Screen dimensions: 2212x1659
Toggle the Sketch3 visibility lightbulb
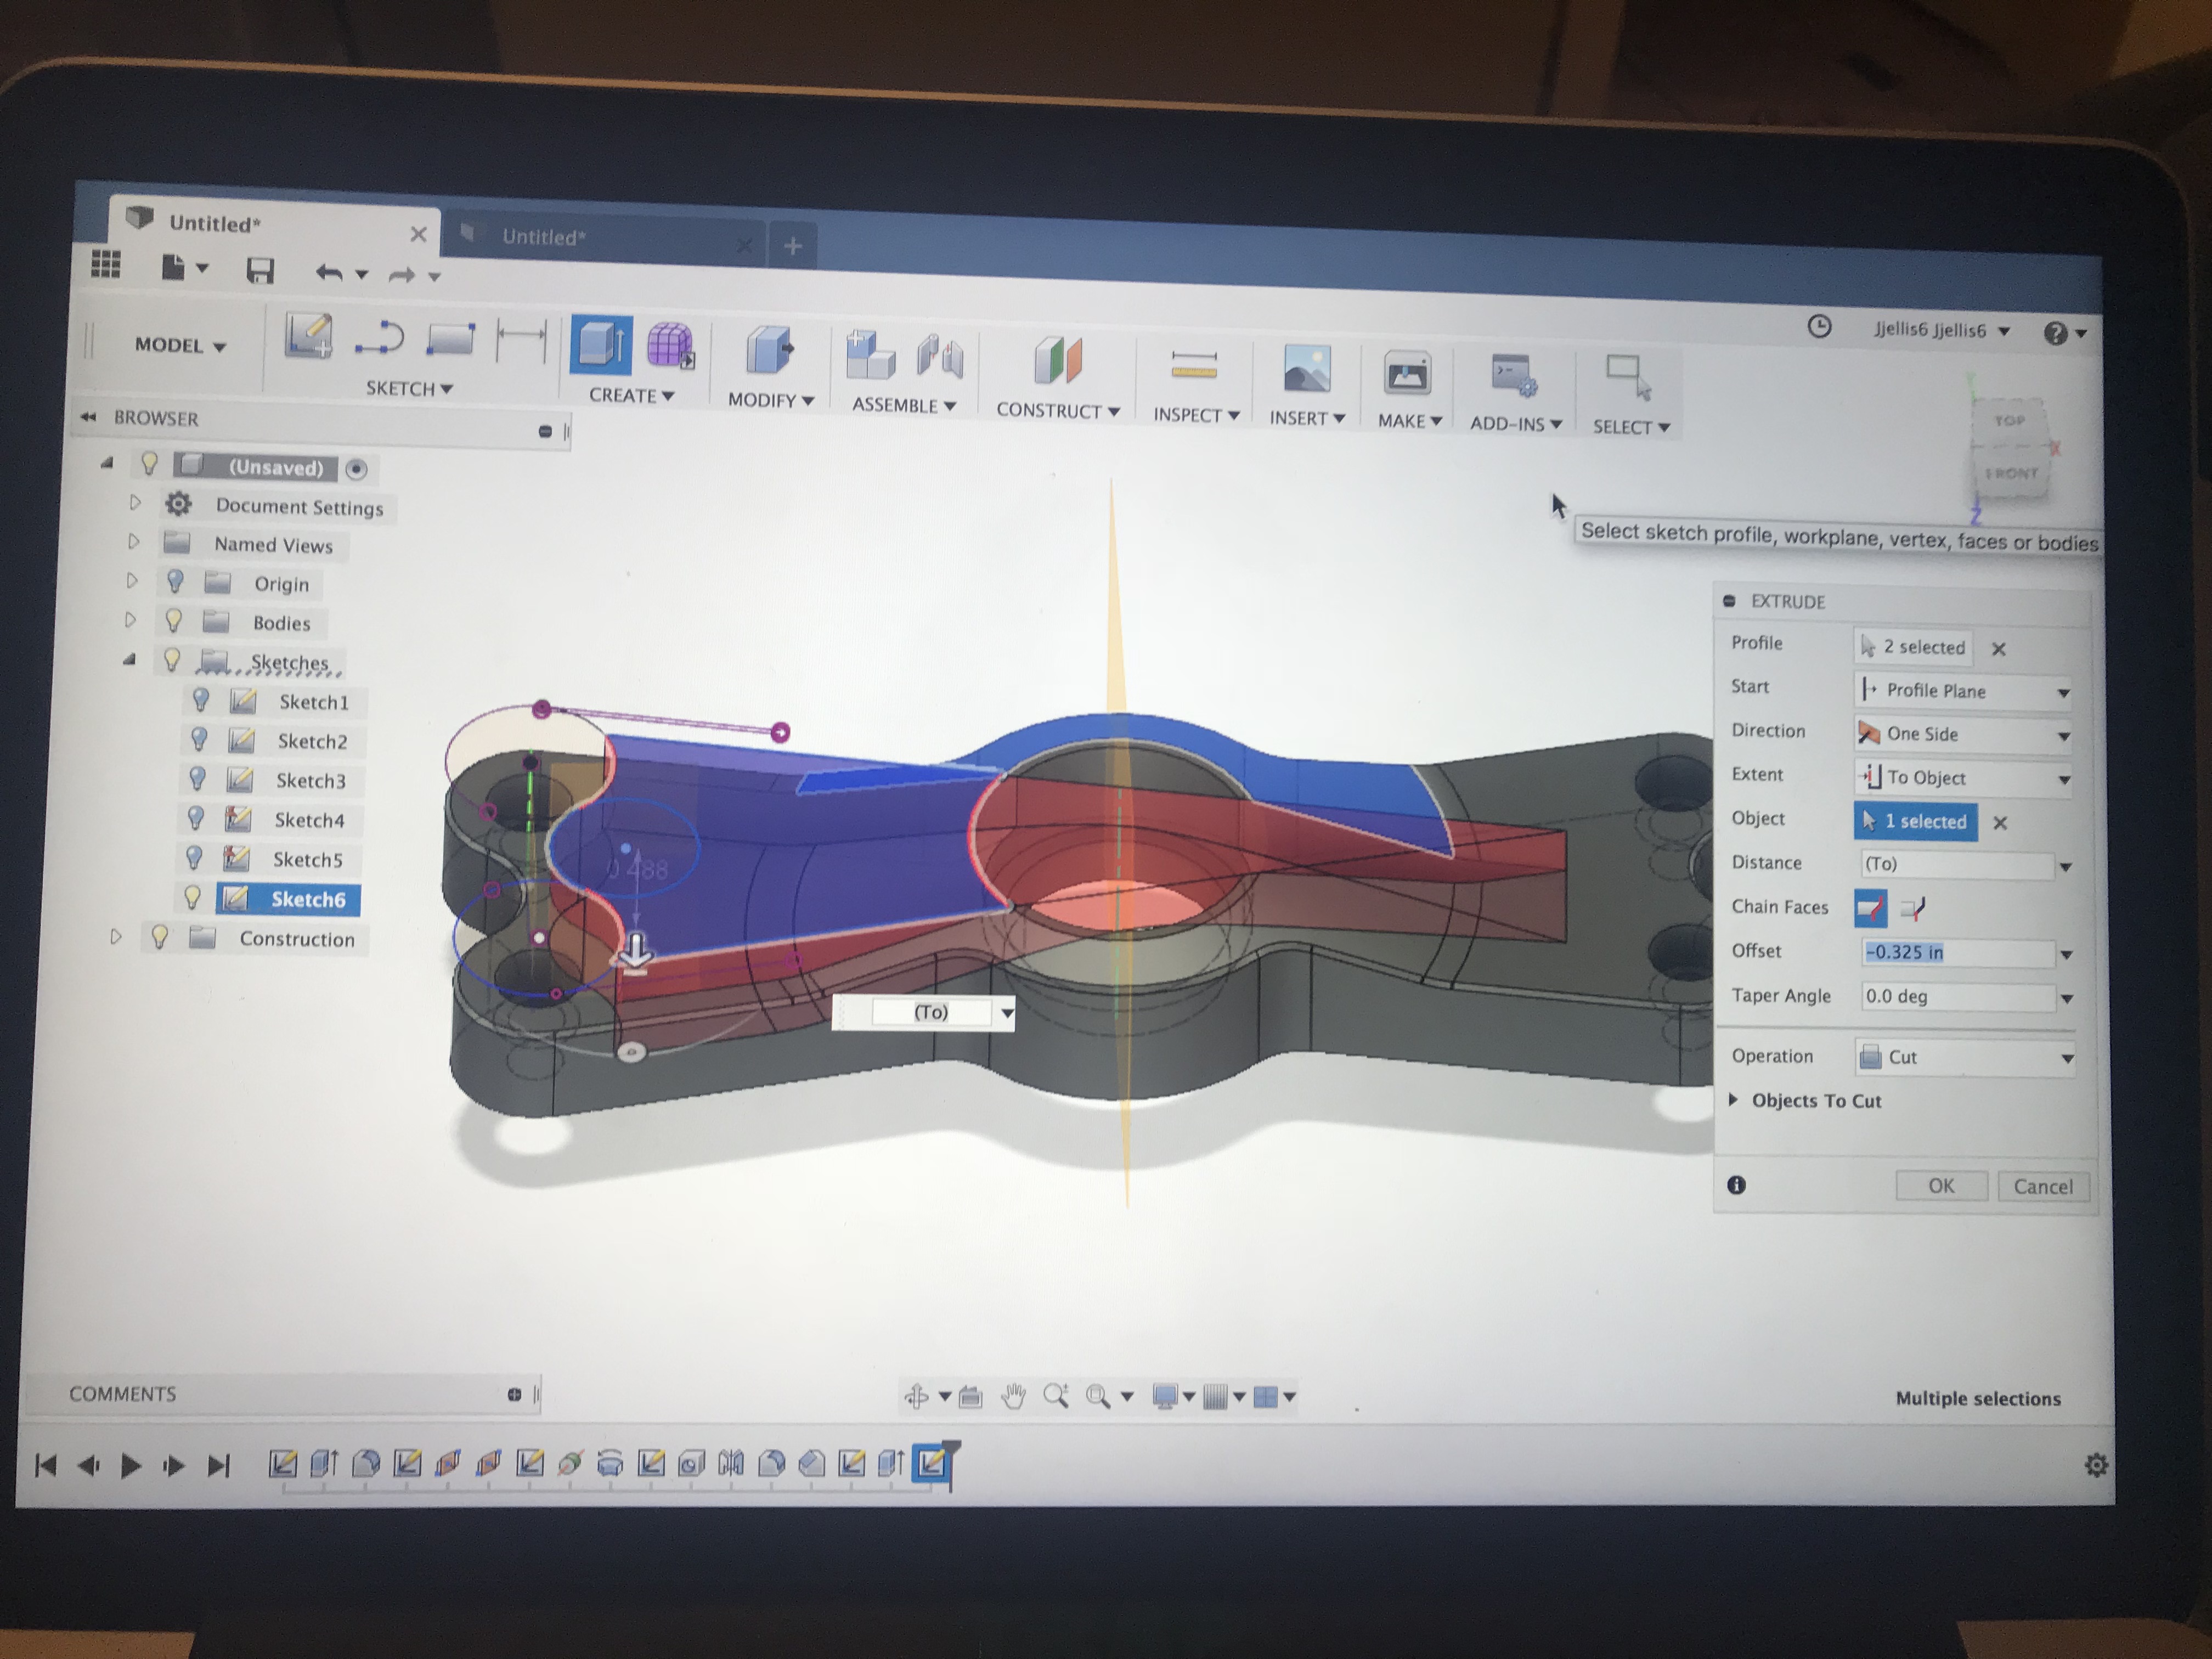197,778
